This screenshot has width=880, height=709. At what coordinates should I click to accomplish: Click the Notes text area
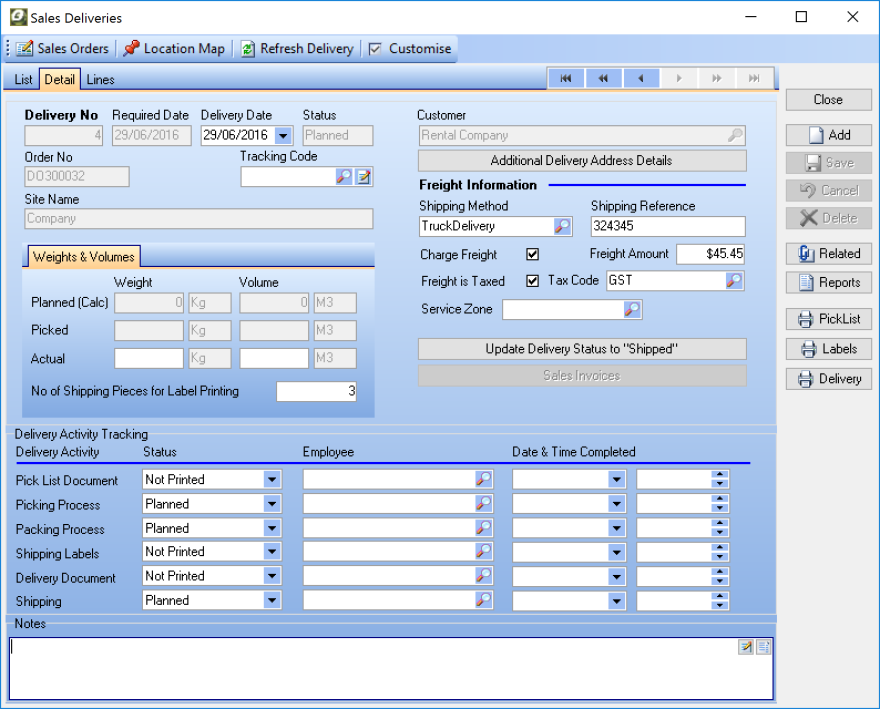tap(391, 669)
